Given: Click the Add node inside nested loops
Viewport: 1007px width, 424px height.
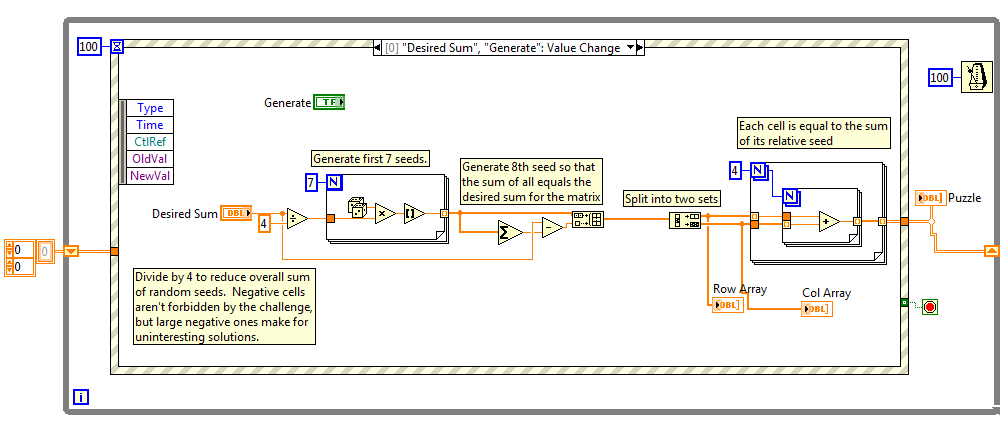Looking at the screenshot, I should 829,221.
